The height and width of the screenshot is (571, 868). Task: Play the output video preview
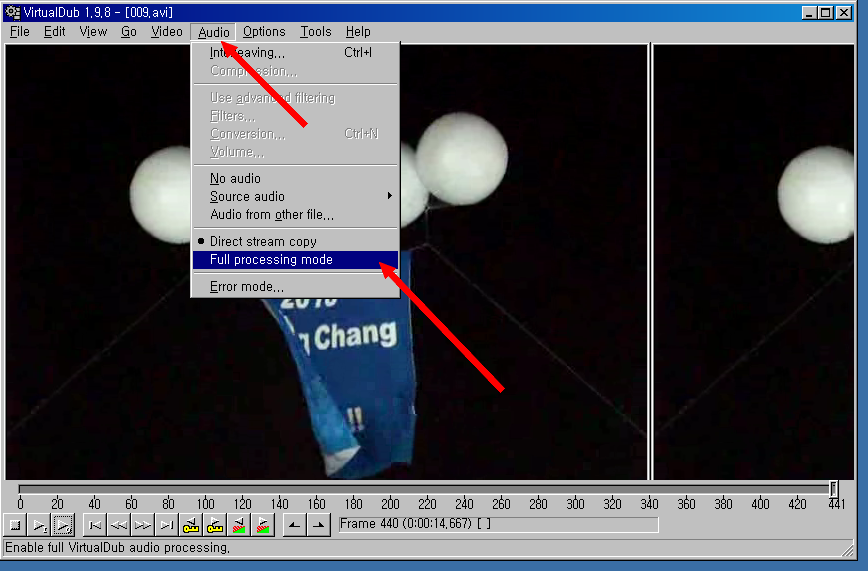(63, 525)
